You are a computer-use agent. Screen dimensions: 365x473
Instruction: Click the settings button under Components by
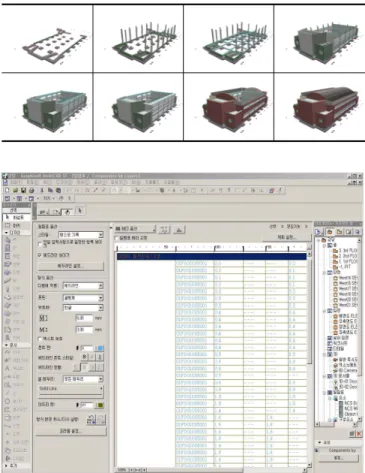coord(339,458)
